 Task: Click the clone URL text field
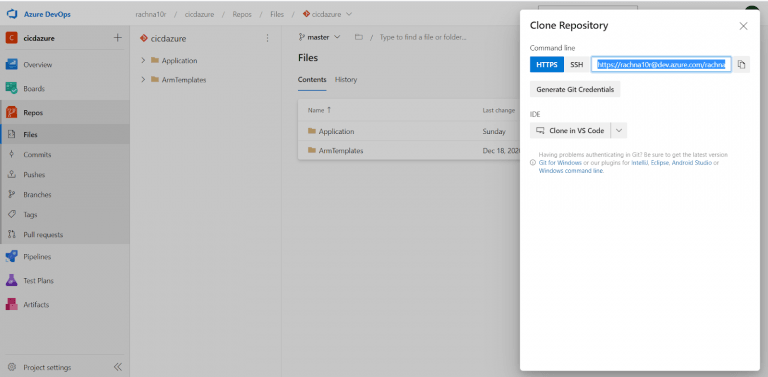(661, 65)
